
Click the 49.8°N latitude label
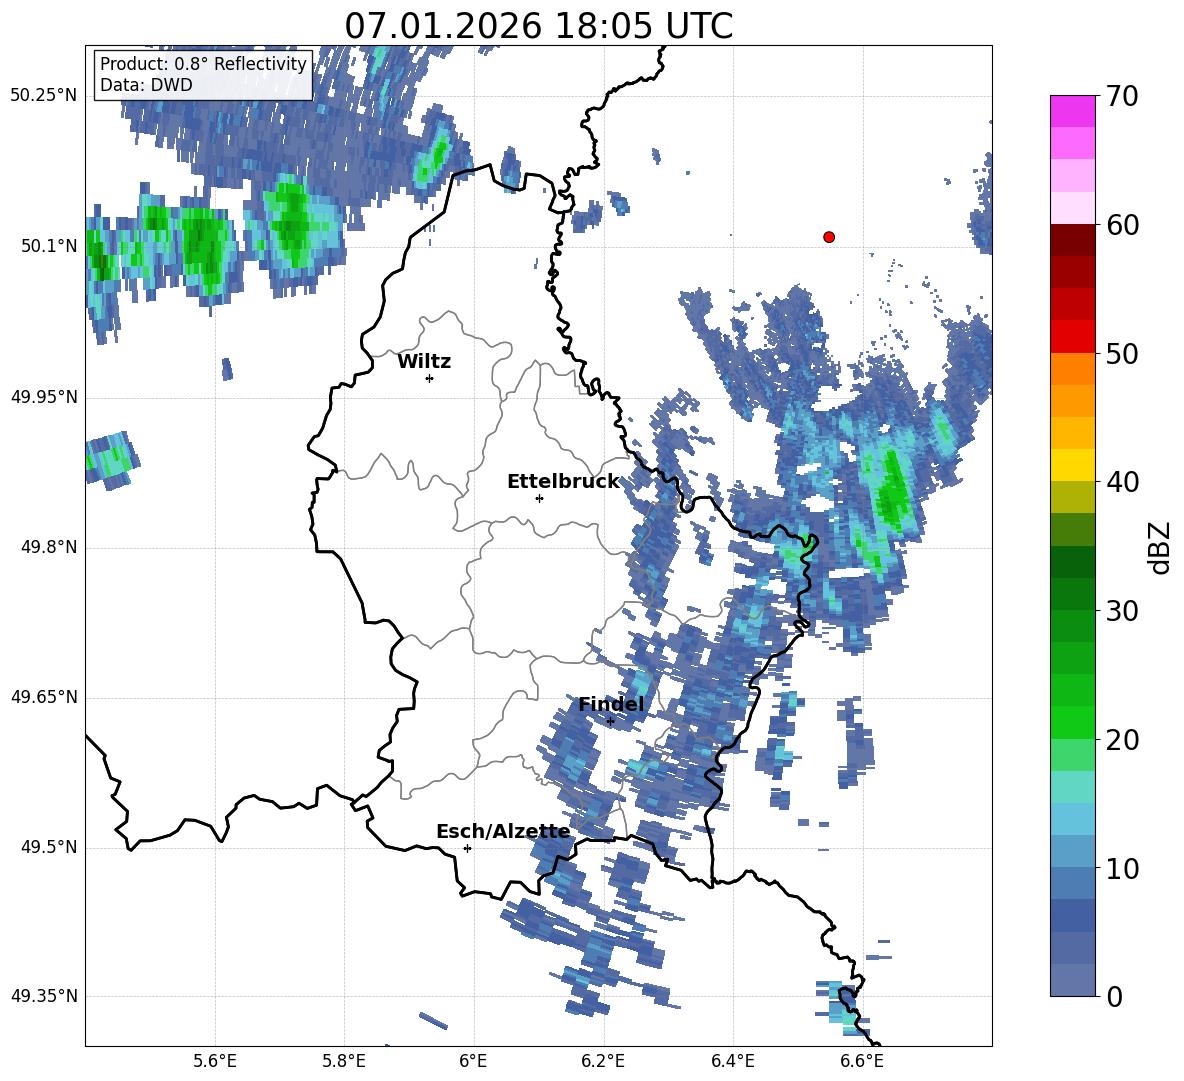pos(48,547)
